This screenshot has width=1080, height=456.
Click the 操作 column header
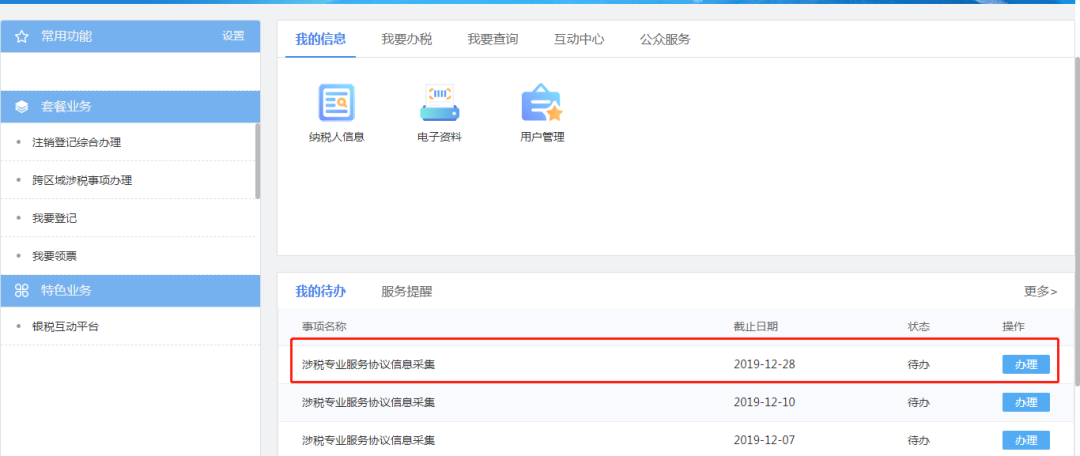click(1013, 327)
